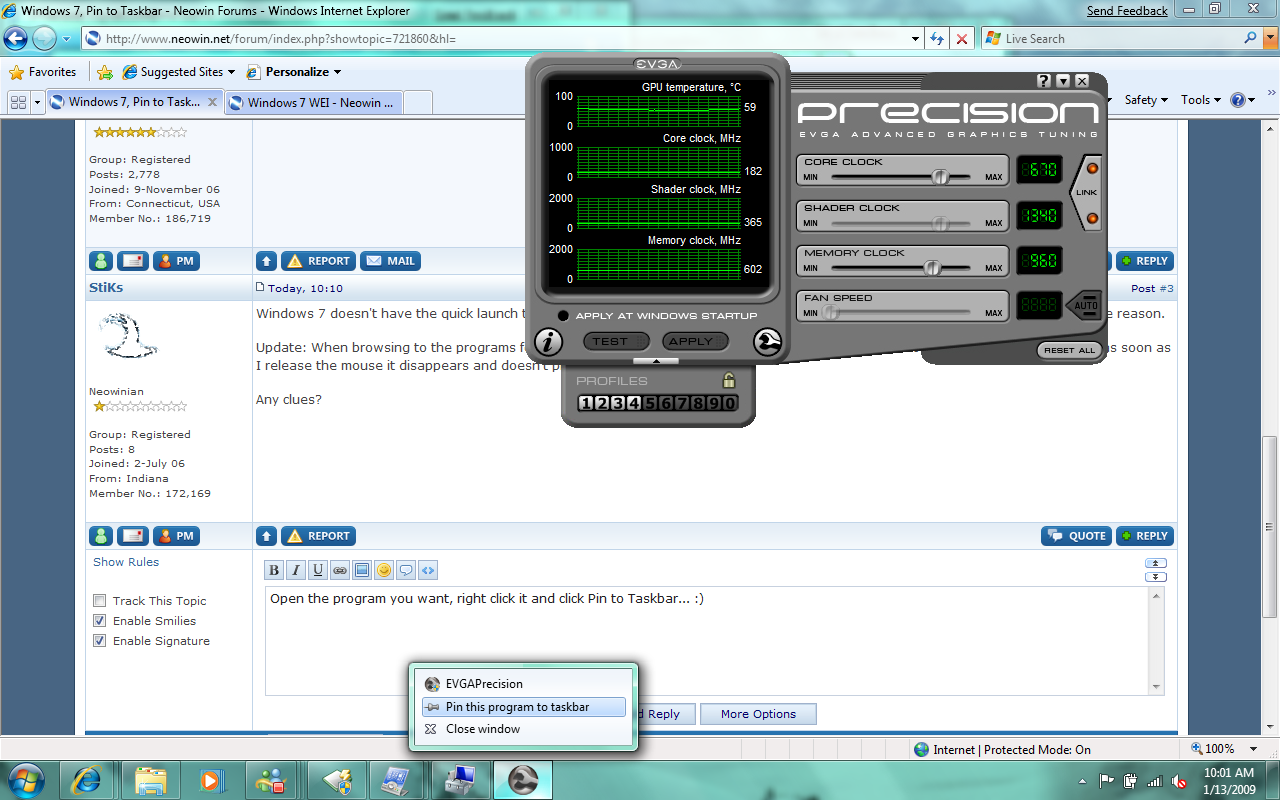Insert a code block with the editor icon

click(427, 570)
